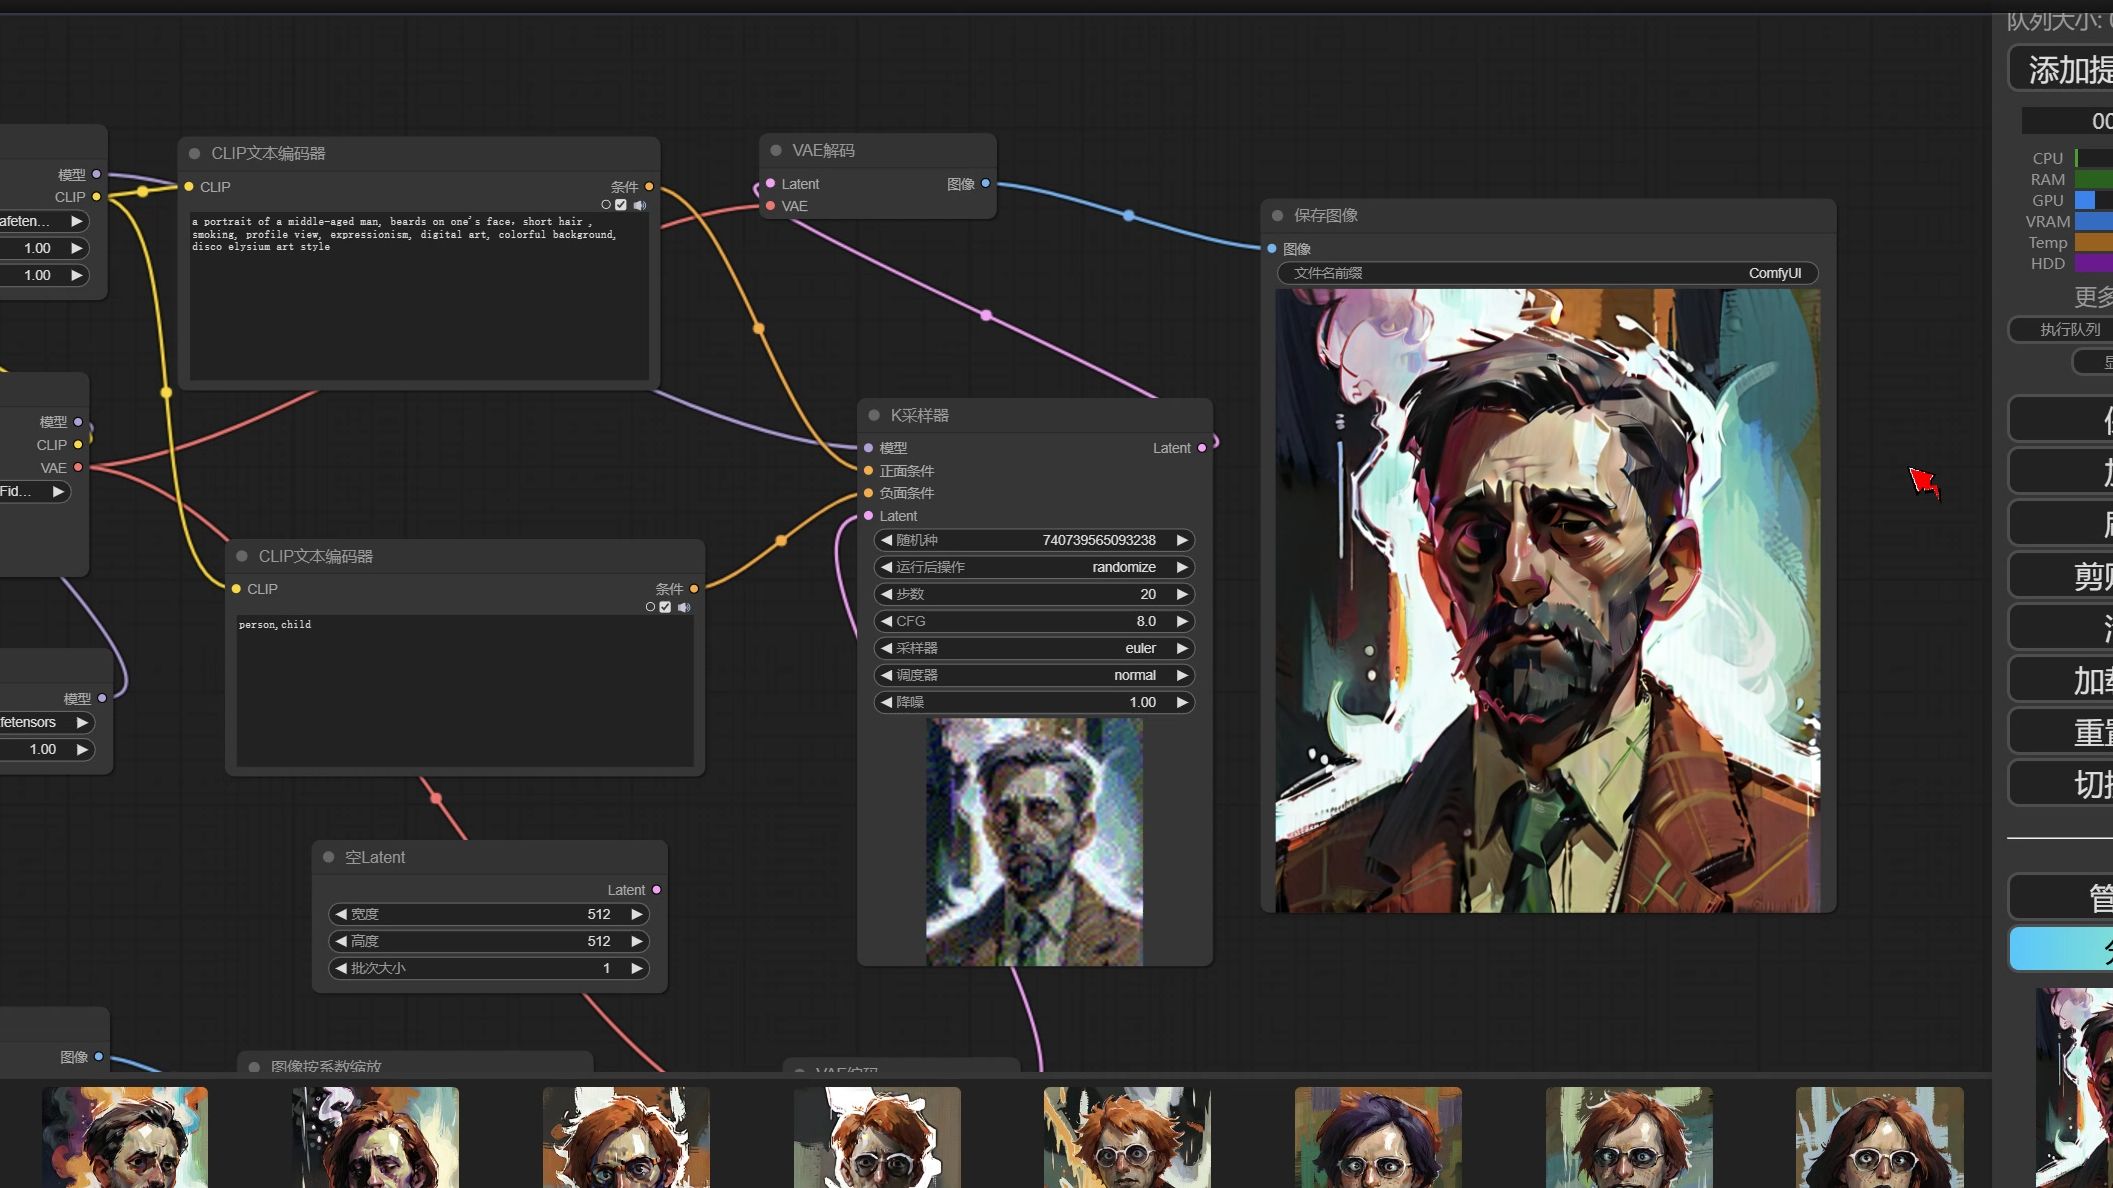Expand the 运行后操作 randomize dropdown

click(1033, 566)
